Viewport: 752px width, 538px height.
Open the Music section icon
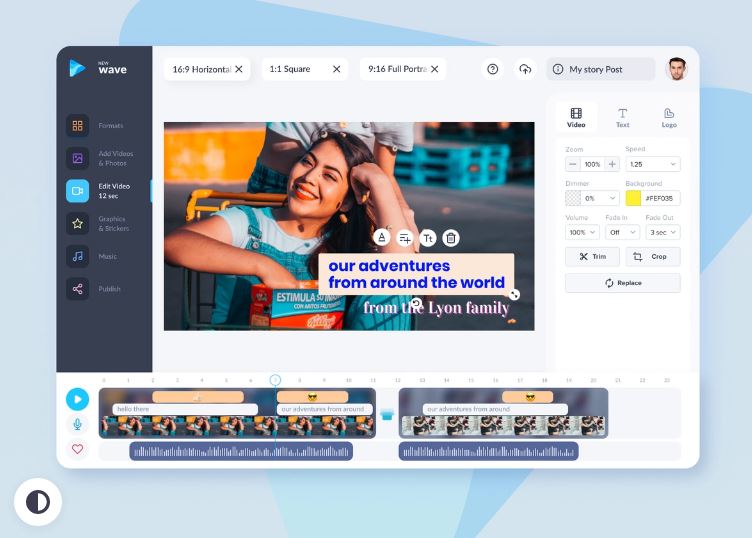click(77, 256)
